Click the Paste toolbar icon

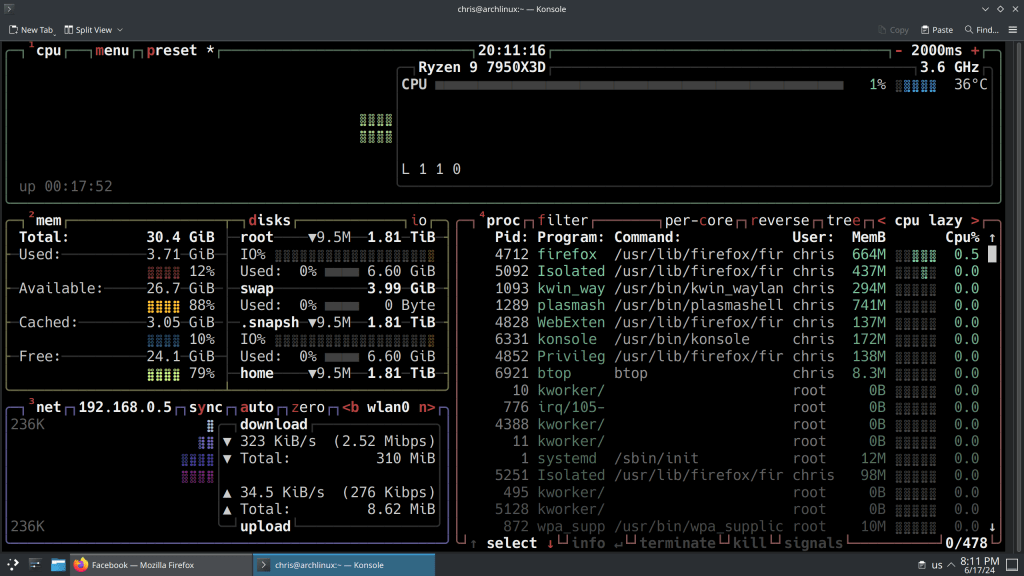[x=936, y=30]
